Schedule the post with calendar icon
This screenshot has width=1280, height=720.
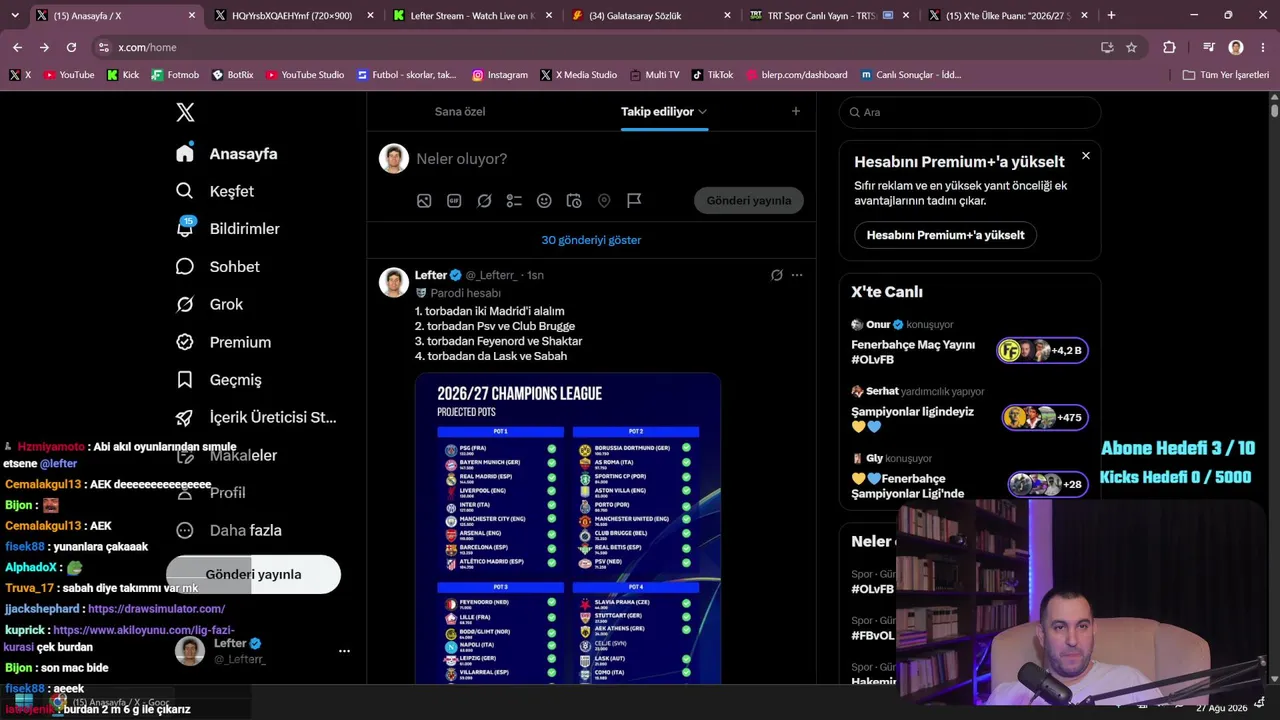574,201
